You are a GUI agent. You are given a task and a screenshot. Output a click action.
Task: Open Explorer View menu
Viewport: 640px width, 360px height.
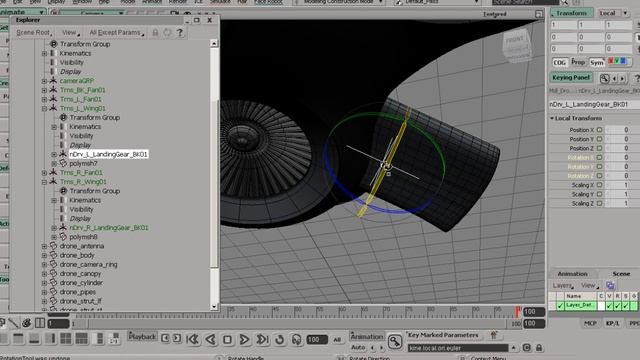click(70, 33)
